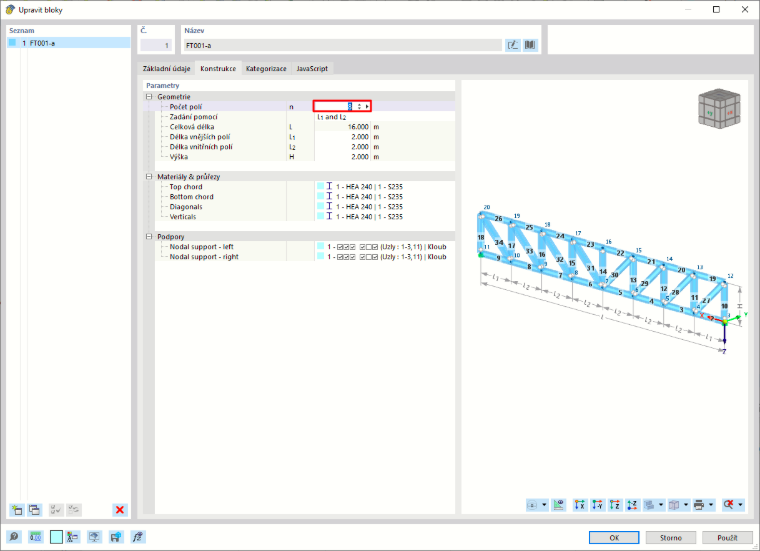Open the help speech bubble icon
Image resolution: width=760 pixels, height=551 pixels.
point(14,537)
